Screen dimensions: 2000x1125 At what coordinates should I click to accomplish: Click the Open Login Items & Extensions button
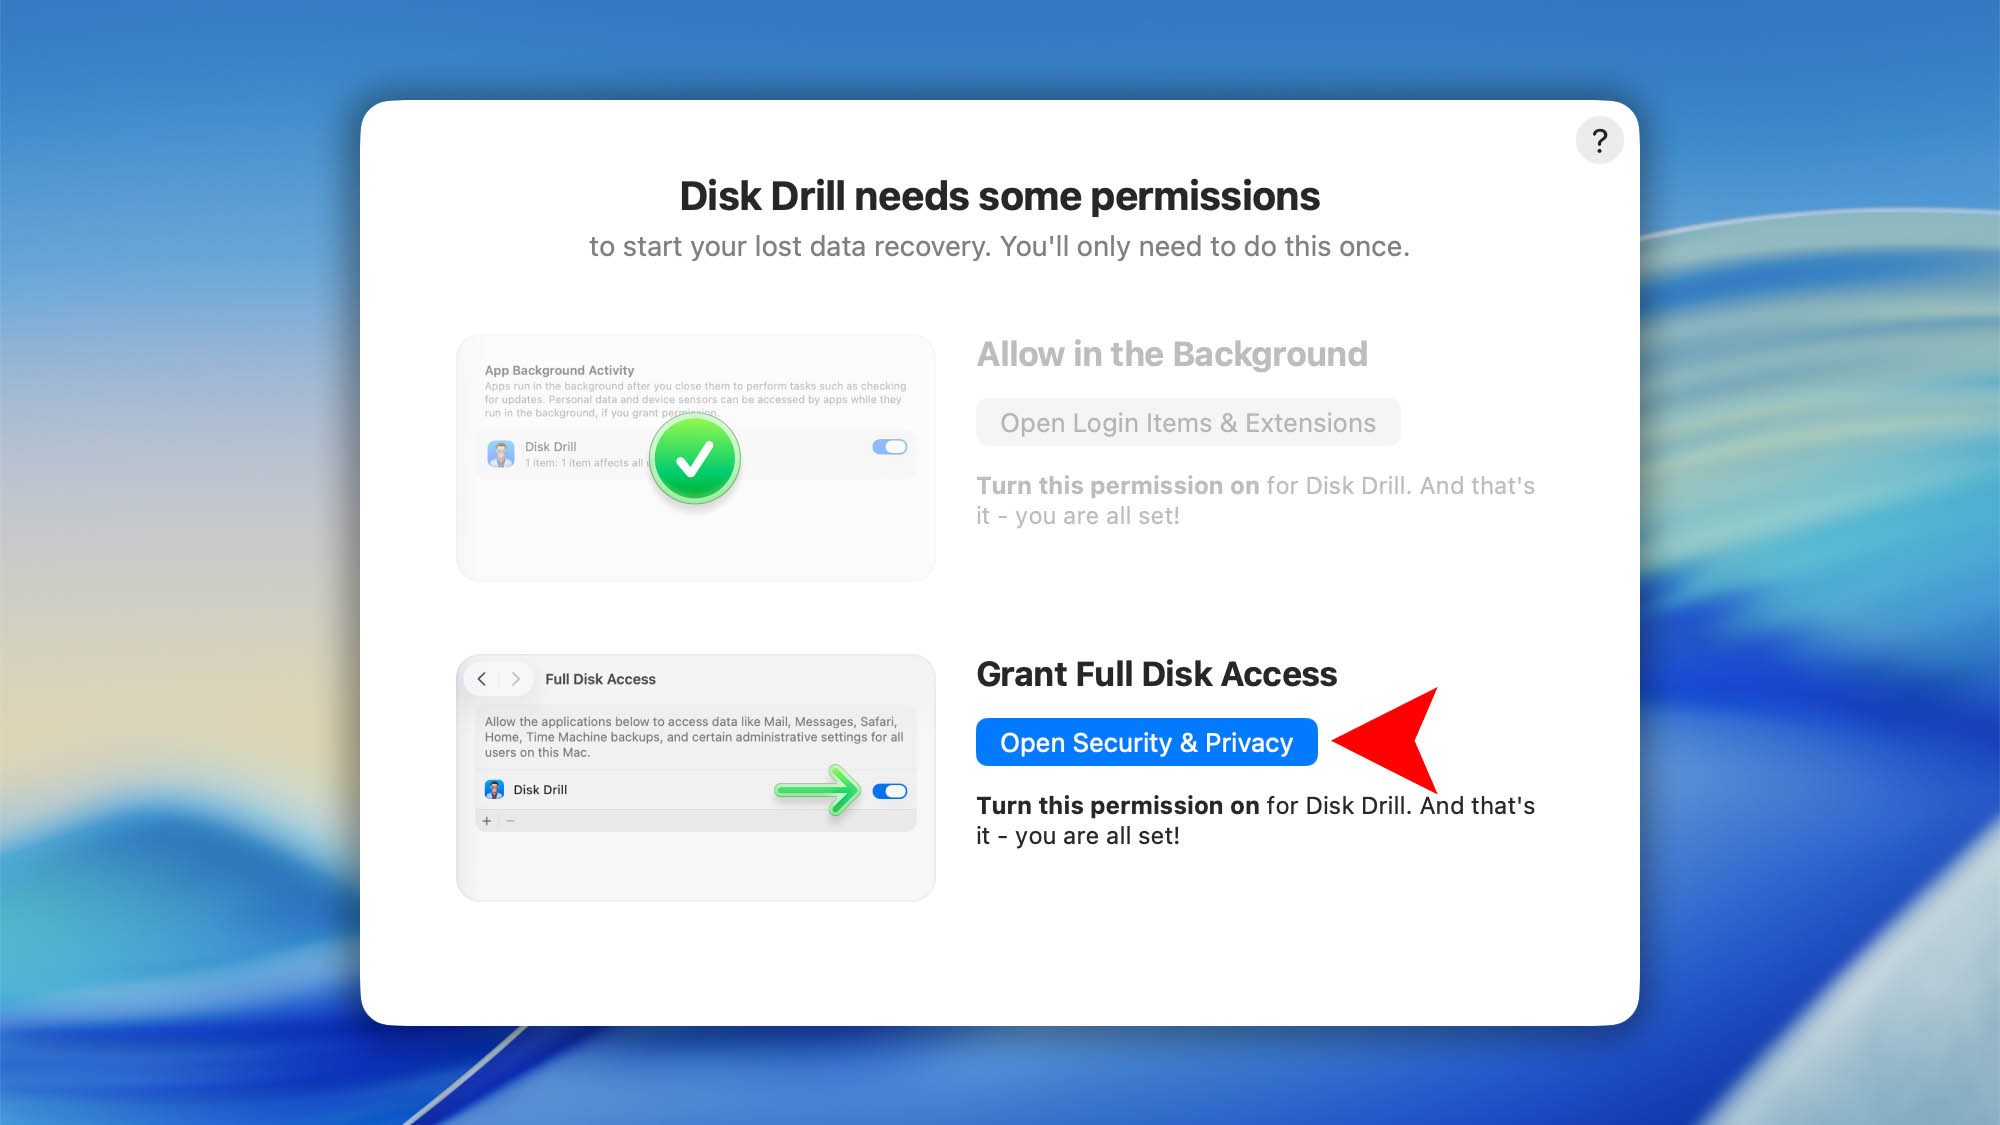point(1188,422)
